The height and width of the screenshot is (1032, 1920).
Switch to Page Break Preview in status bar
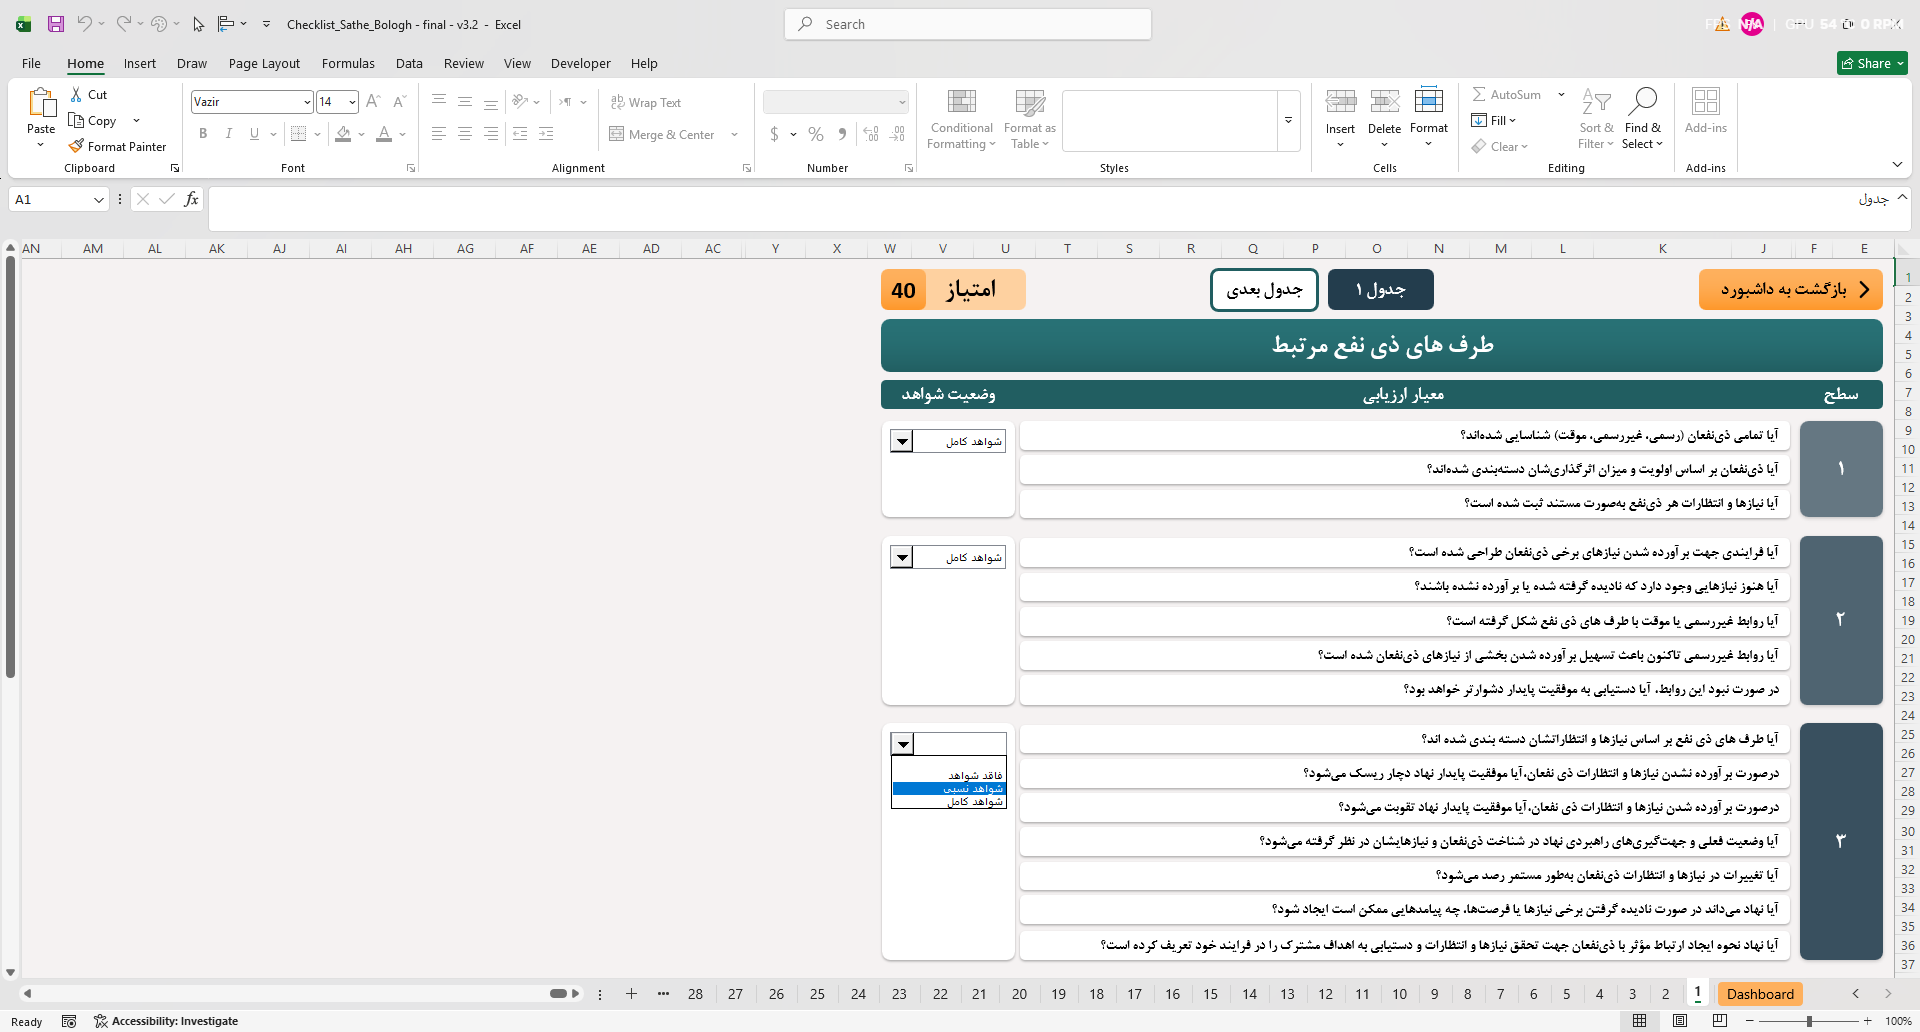click(x=1720, y=1021)
